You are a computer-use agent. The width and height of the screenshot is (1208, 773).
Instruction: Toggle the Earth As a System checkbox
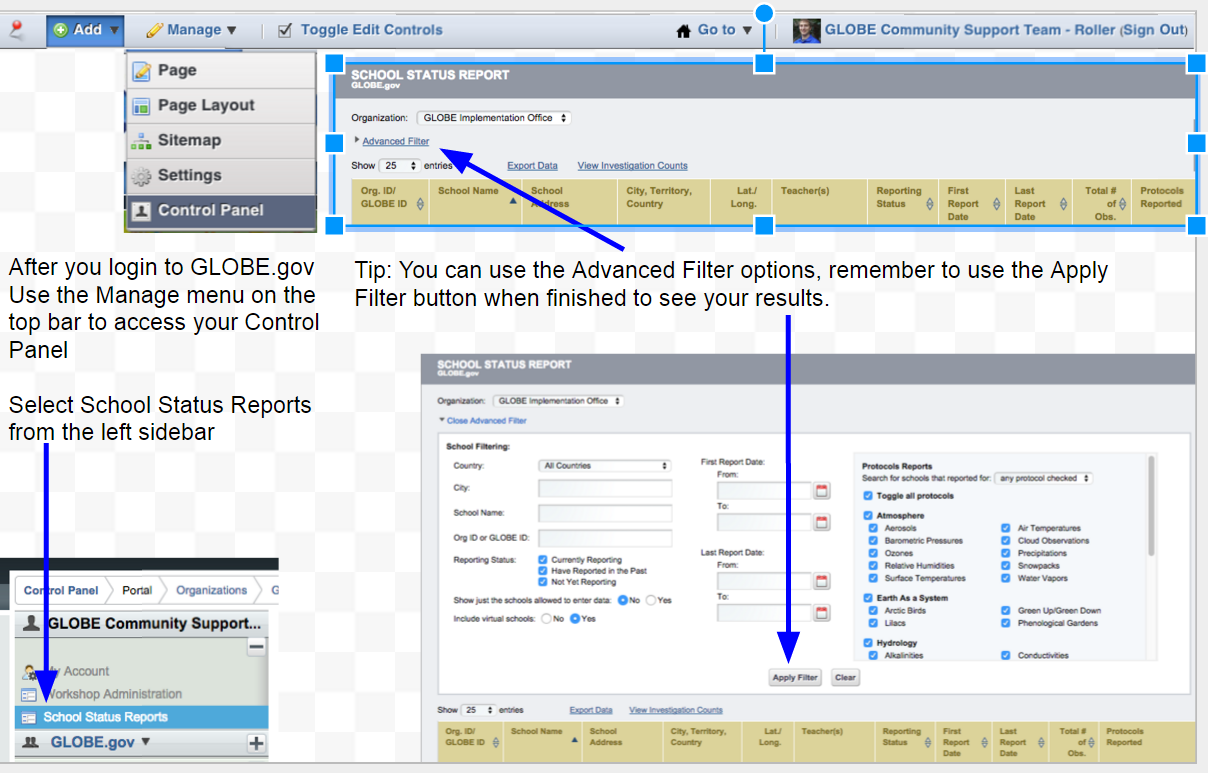(867, 598)
